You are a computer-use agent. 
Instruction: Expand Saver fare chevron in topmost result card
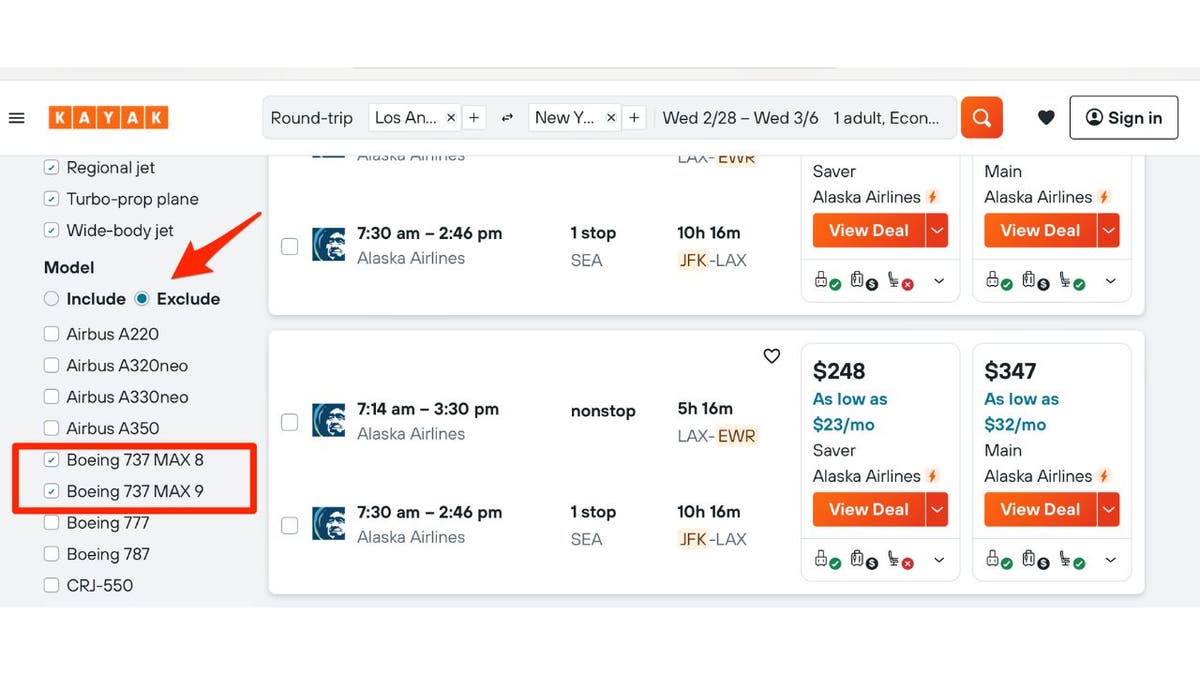939,282
